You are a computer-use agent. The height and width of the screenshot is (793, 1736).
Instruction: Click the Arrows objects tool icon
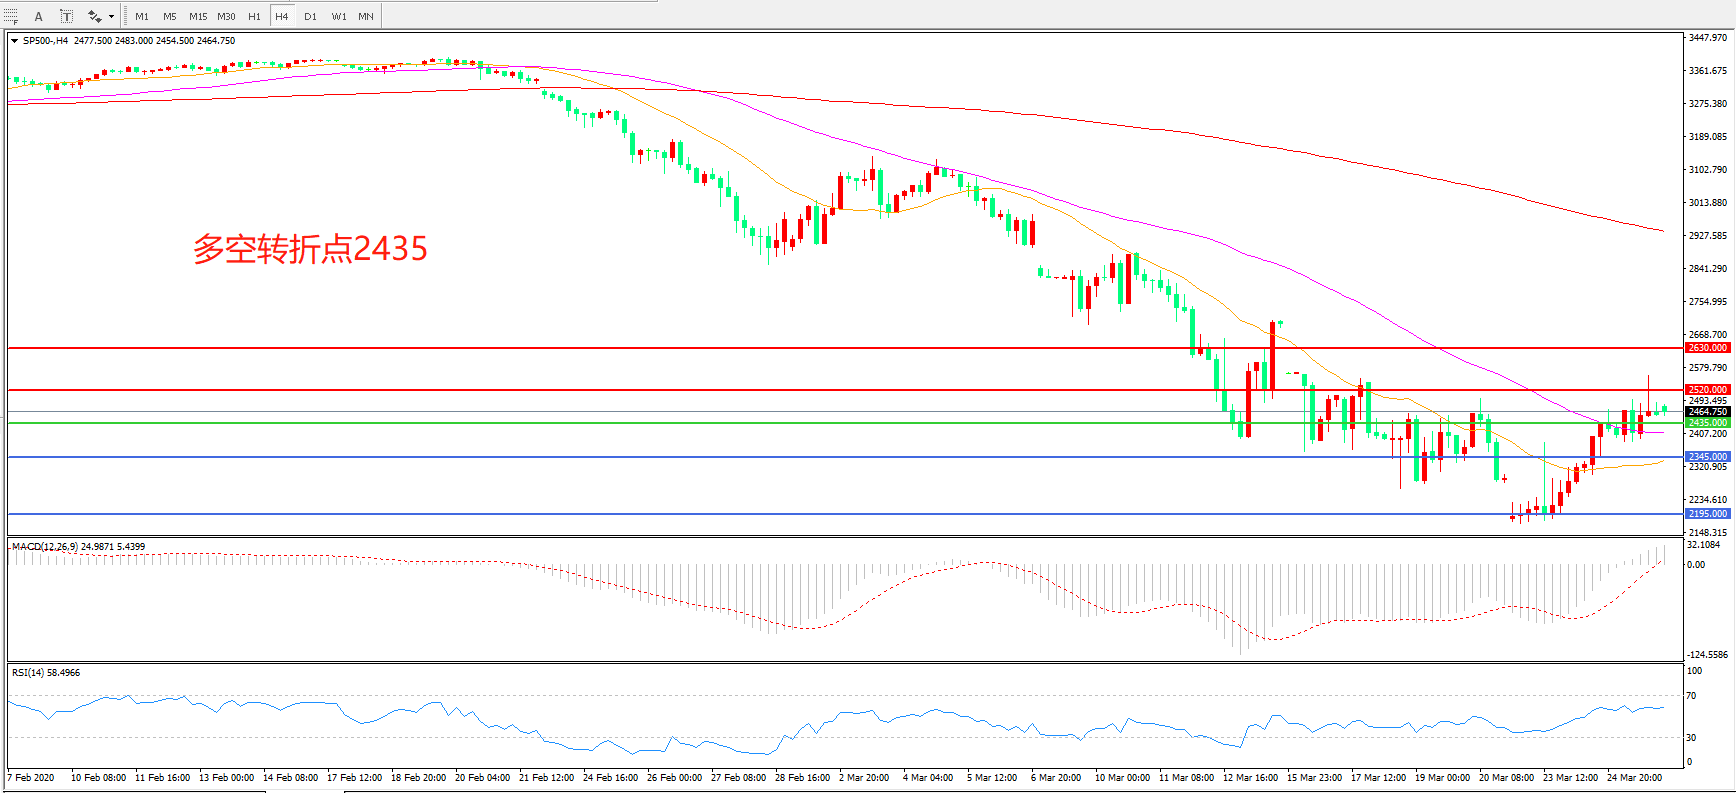pos(94,16)
